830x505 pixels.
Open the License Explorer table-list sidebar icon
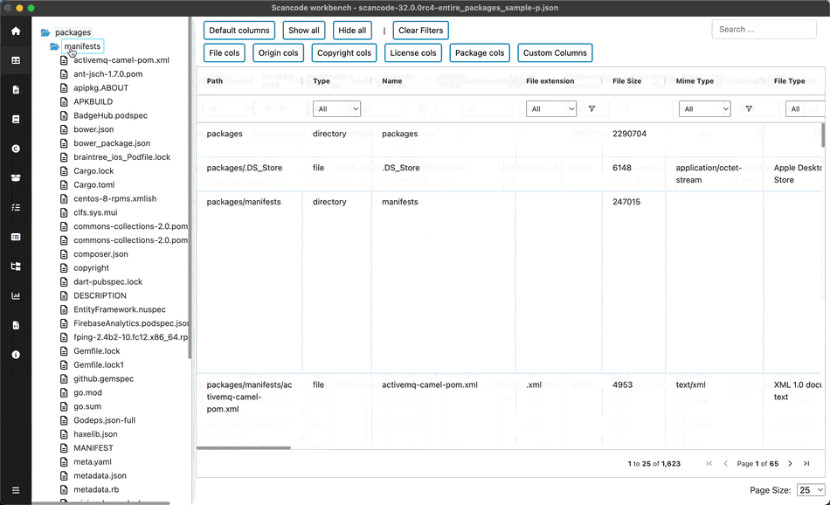coord(16,237)
